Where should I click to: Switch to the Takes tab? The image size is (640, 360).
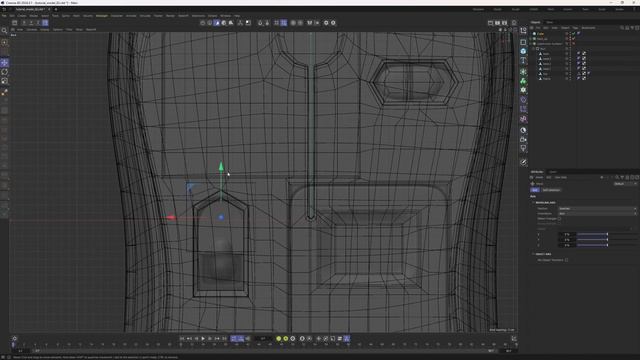pos(550,22)
